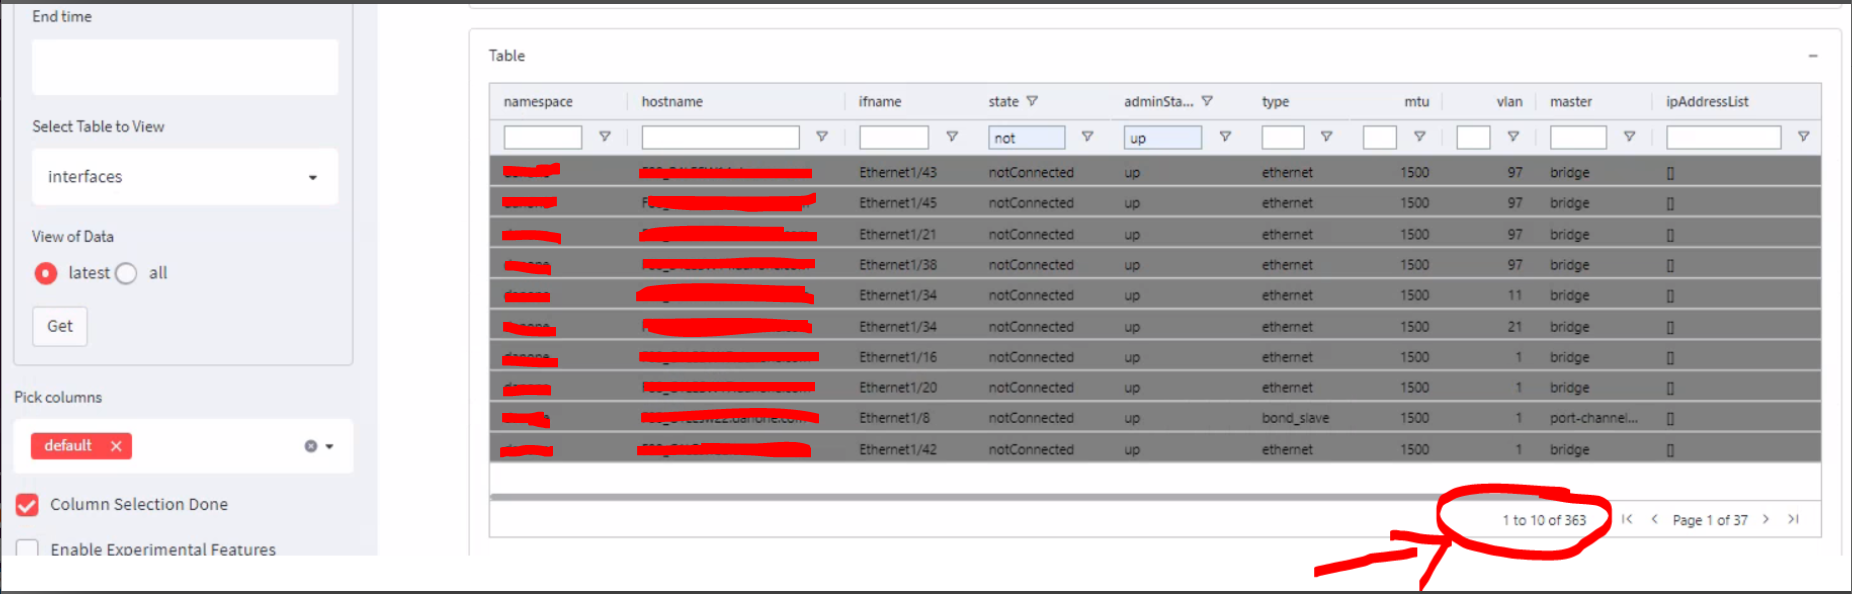
Task: Open the mtu filter funnel icon
Action: [x=1419, y=137]
